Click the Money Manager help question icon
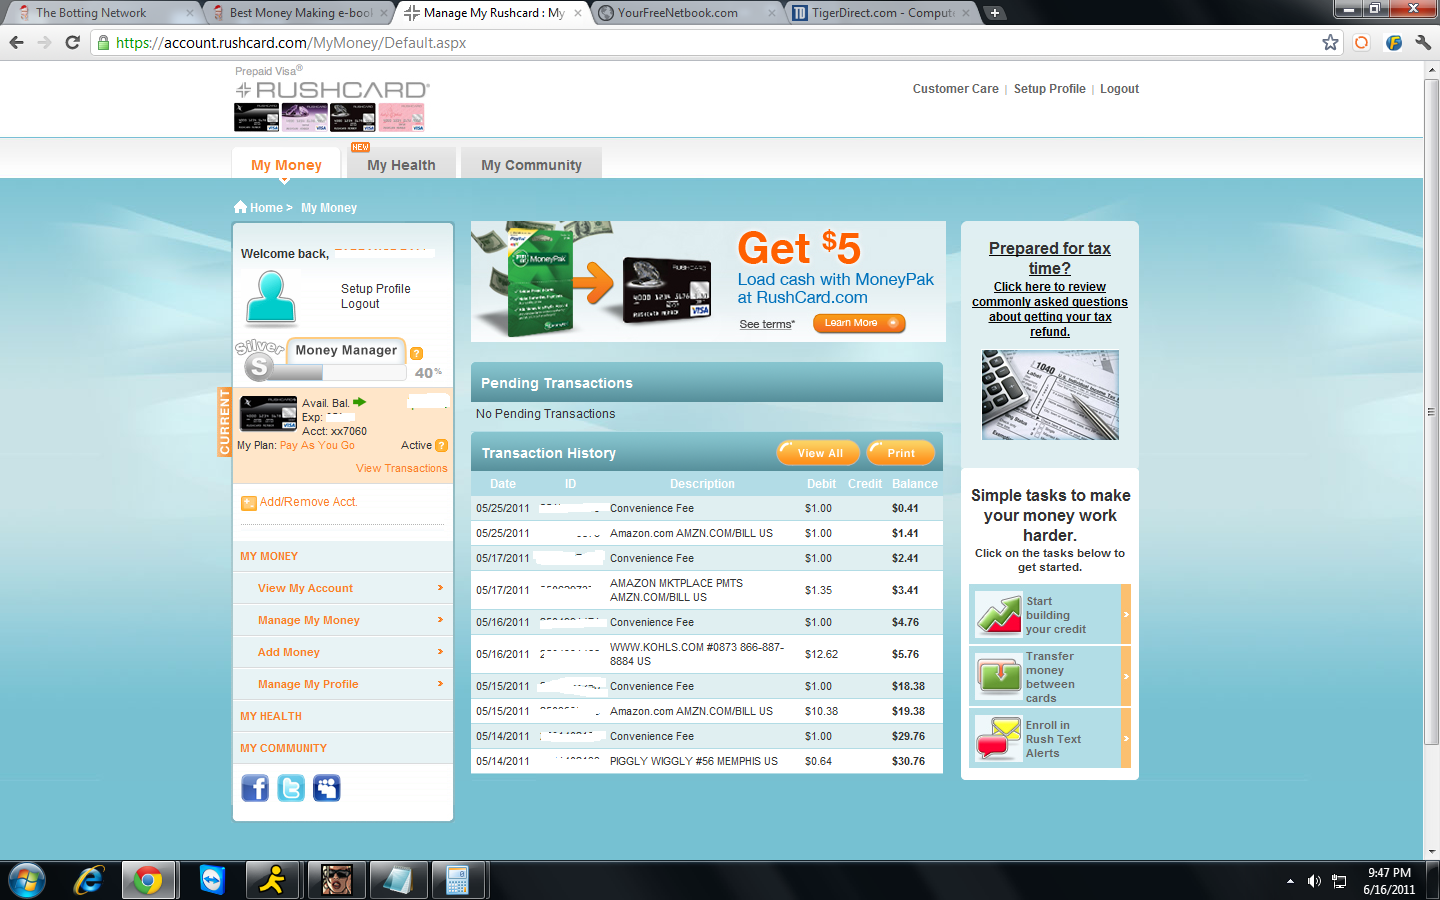This screenshot has height=900, width=1440. coord(417,353)
